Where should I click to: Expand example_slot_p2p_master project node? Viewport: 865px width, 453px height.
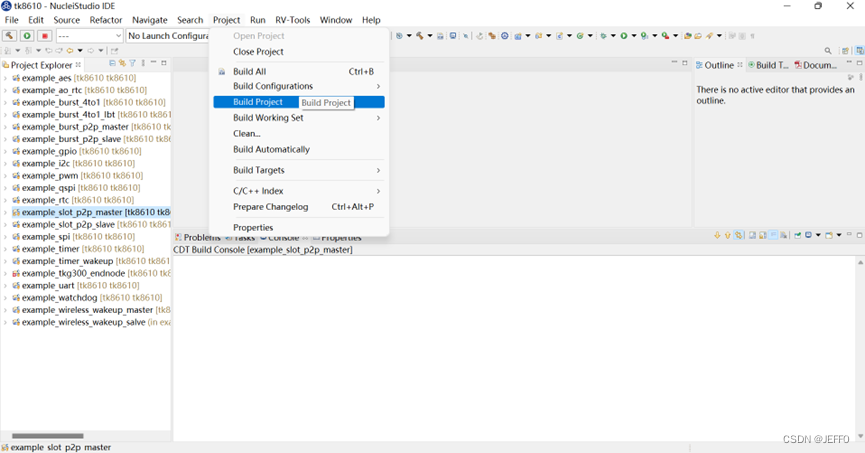pyautogui.click(x=6, y=212)
